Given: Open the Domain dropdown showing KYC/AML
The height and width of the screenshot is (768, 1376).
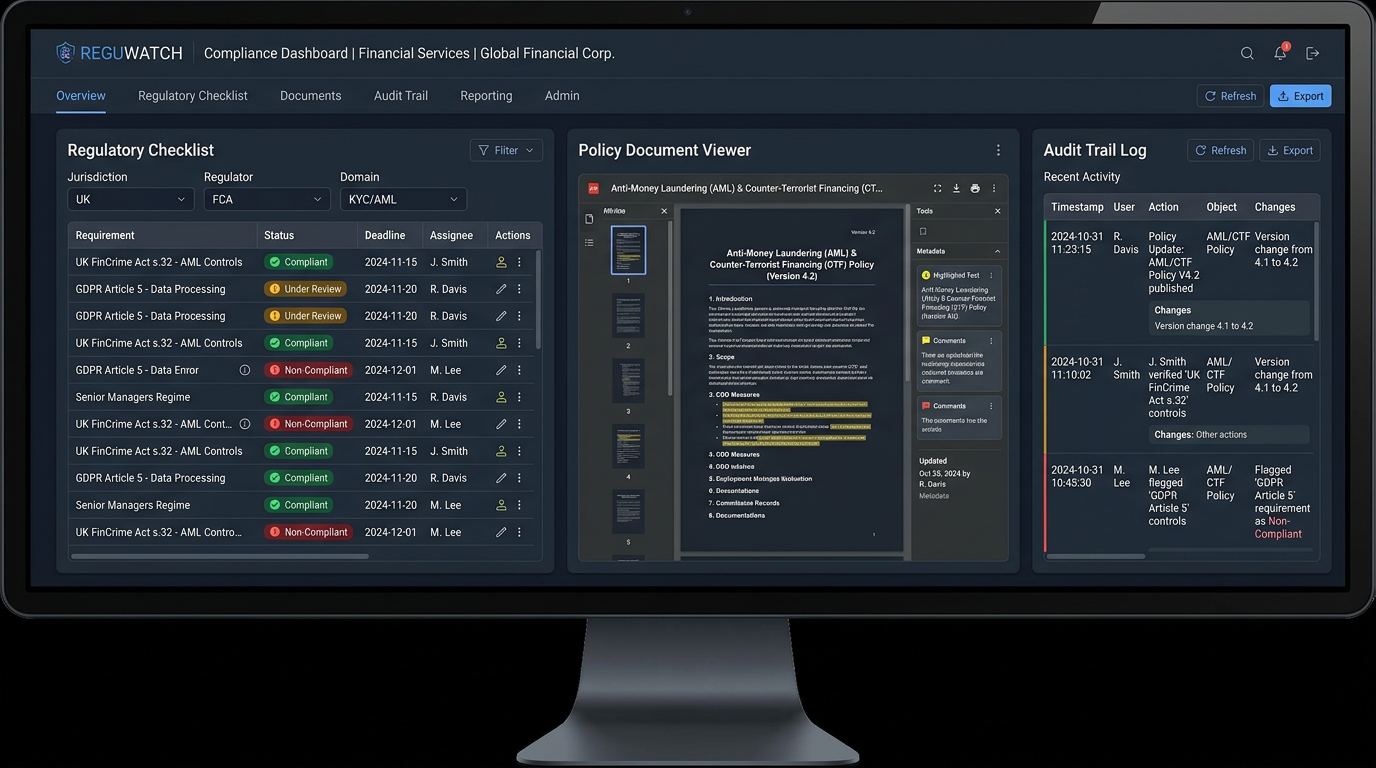Looking at the screenshot, I should pyautogui.click(x=403, y=199).
